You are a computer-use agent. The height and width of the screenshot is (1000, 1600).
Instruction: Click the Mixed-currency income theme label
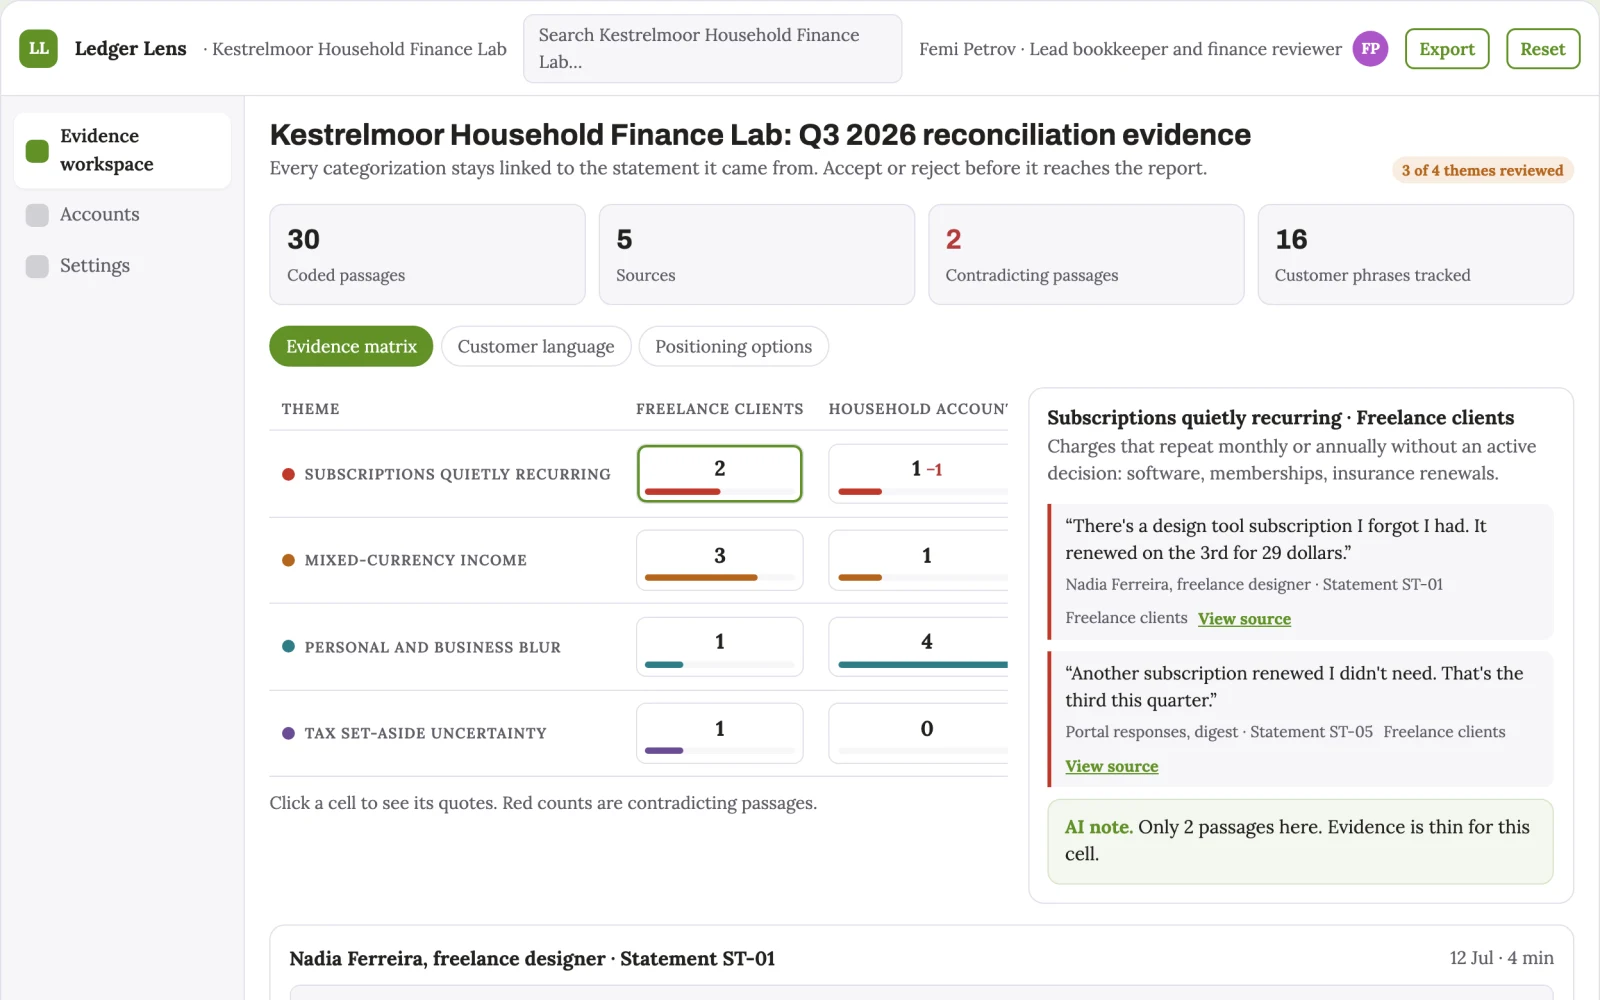click(415, 560)
